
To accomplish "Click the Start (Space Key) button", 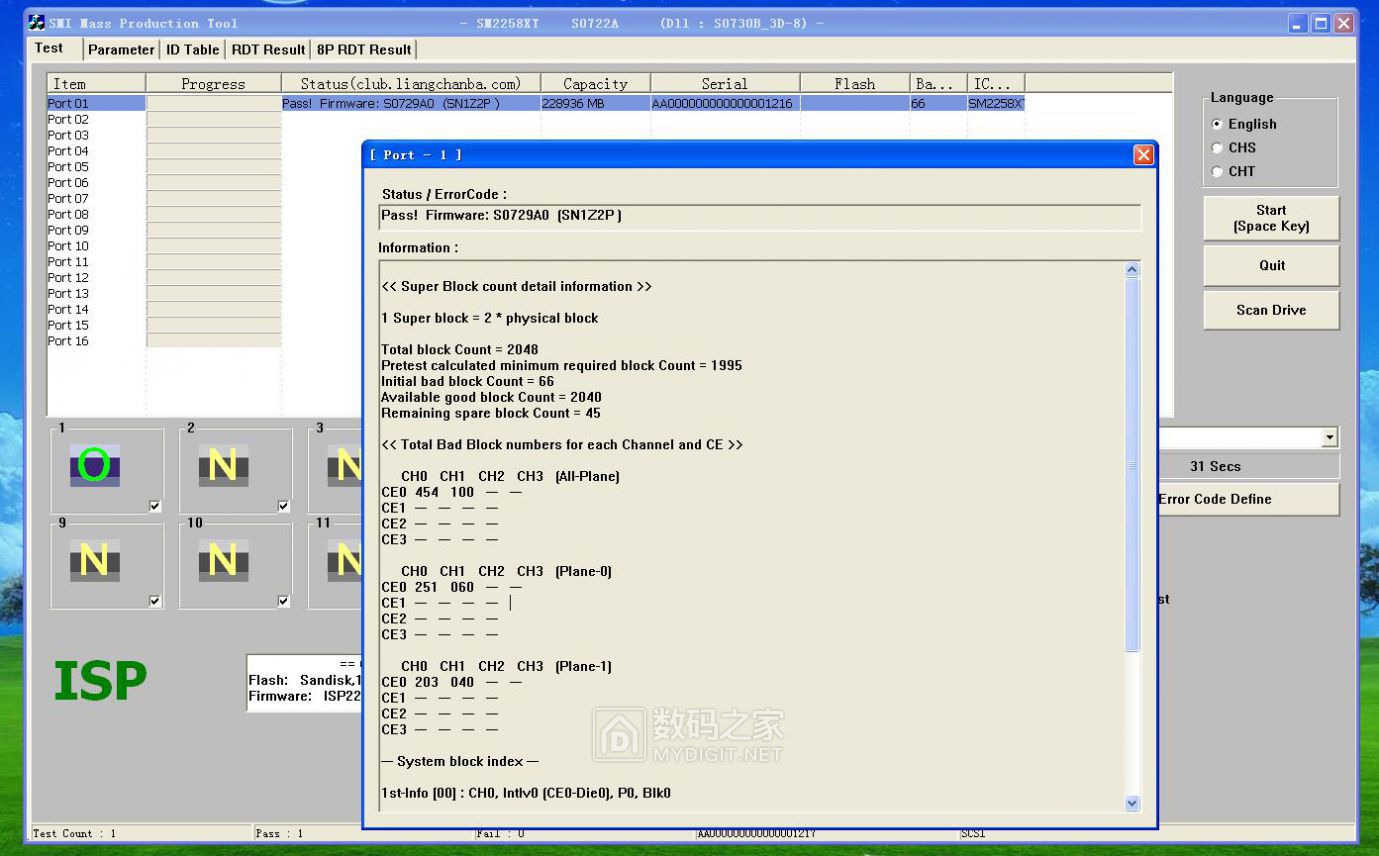I will 1271,218.
